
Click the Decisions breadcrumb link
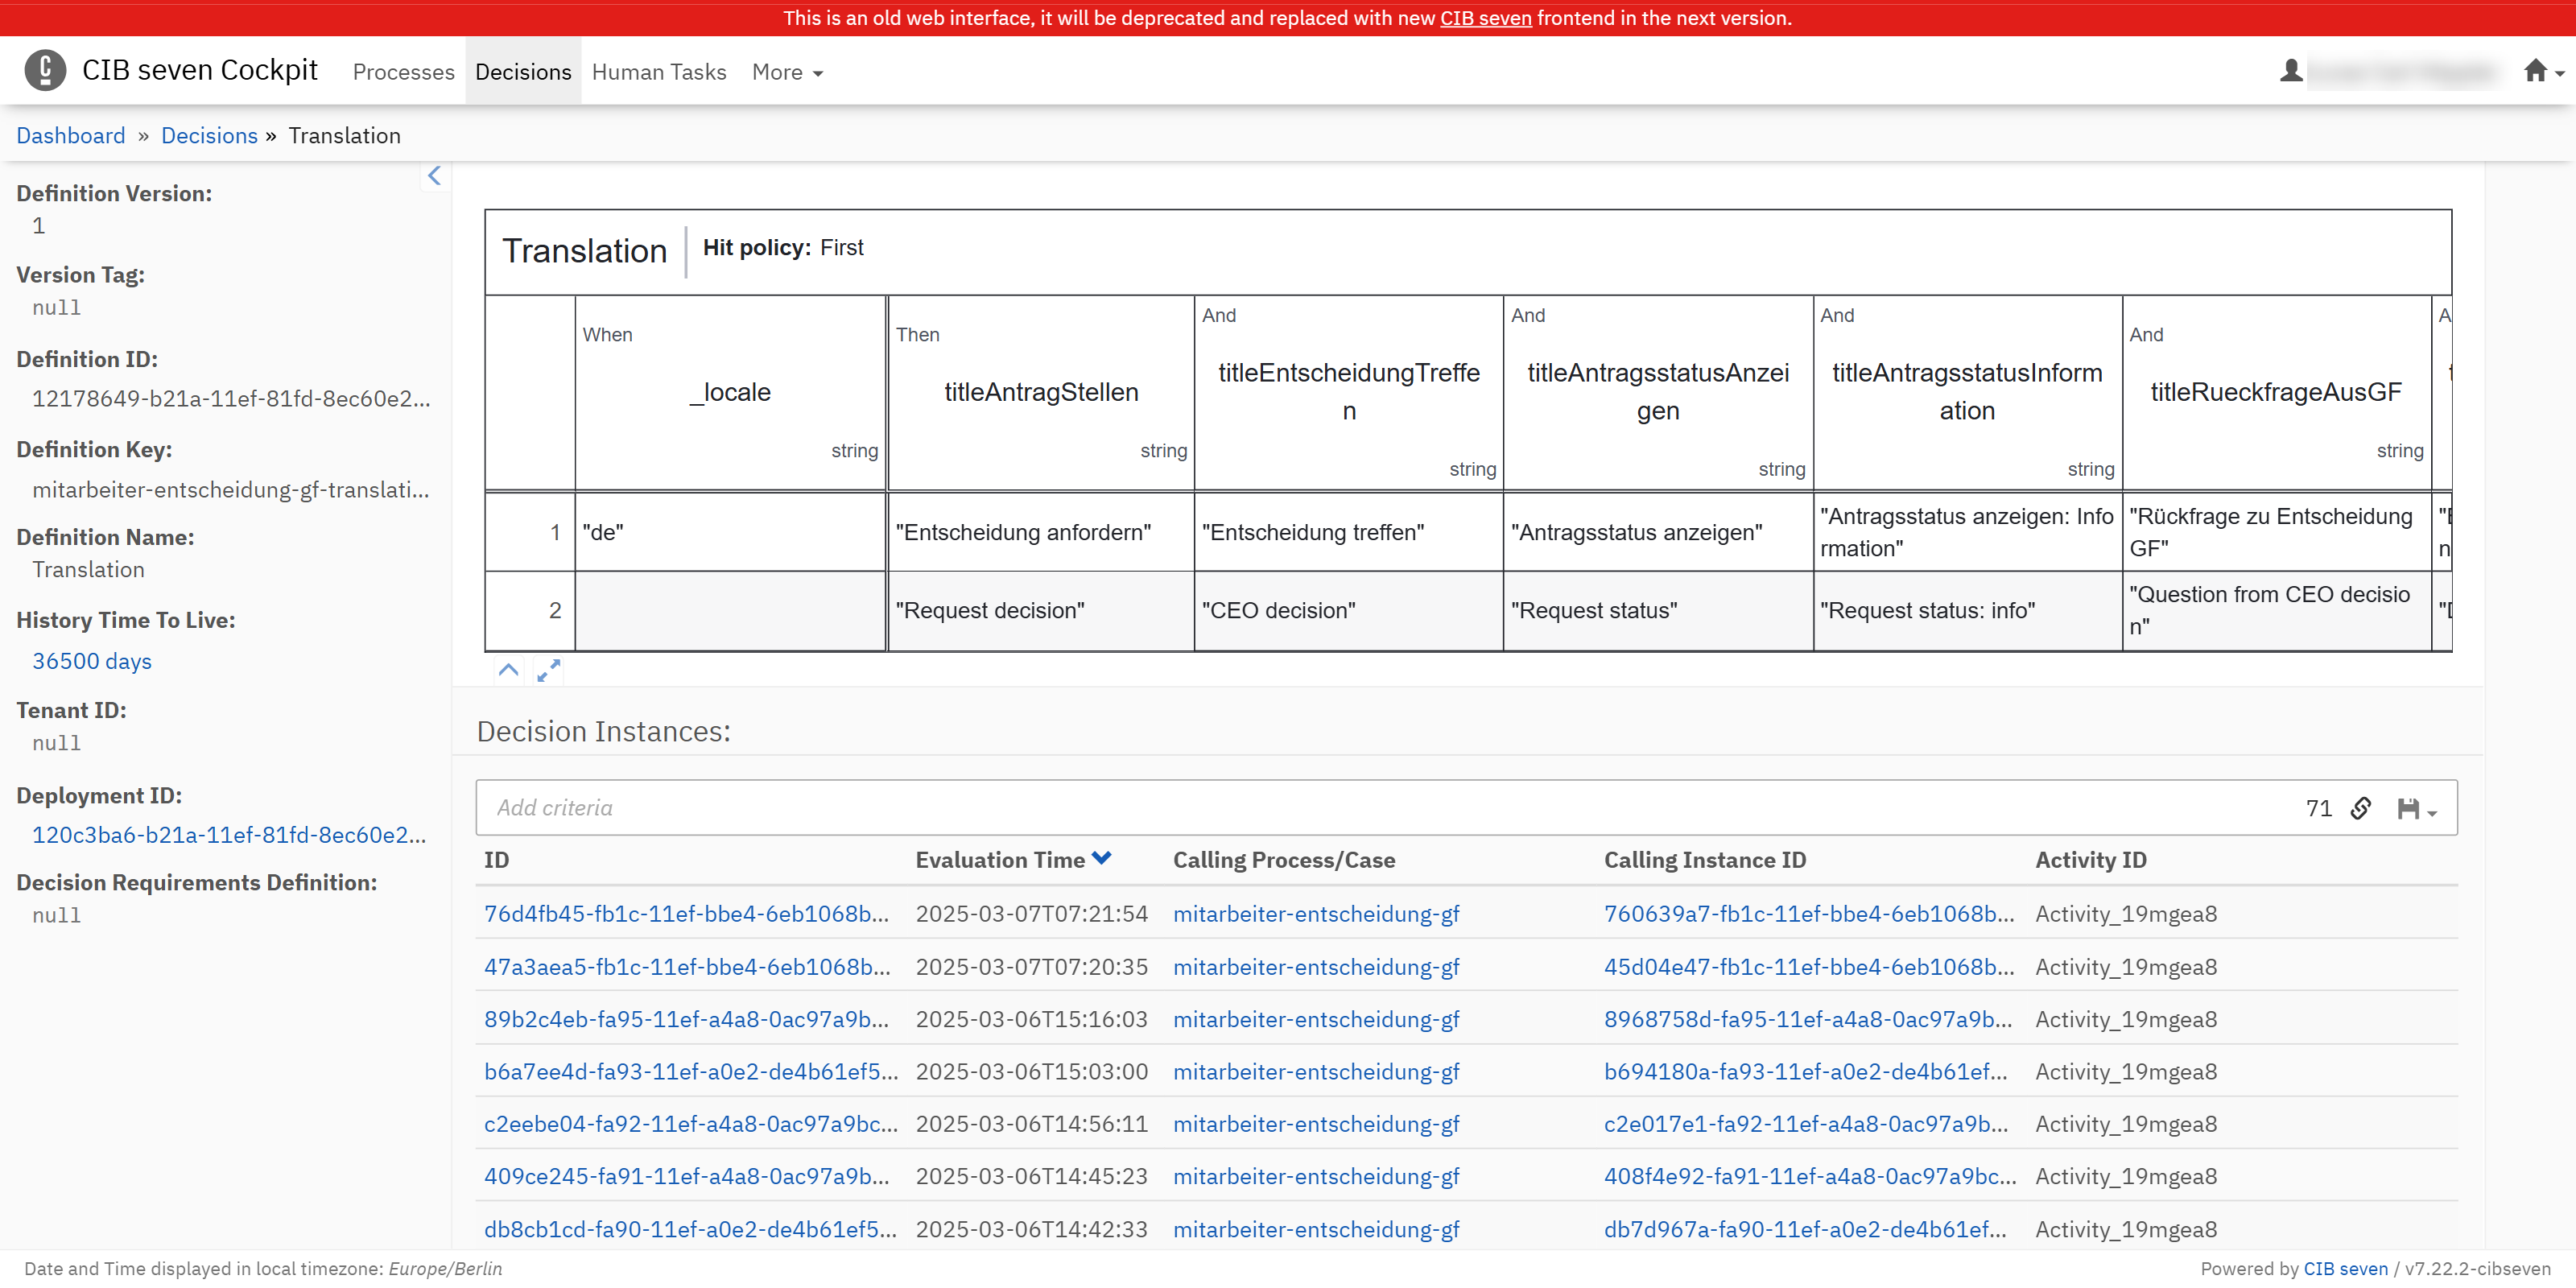[209, 136]
